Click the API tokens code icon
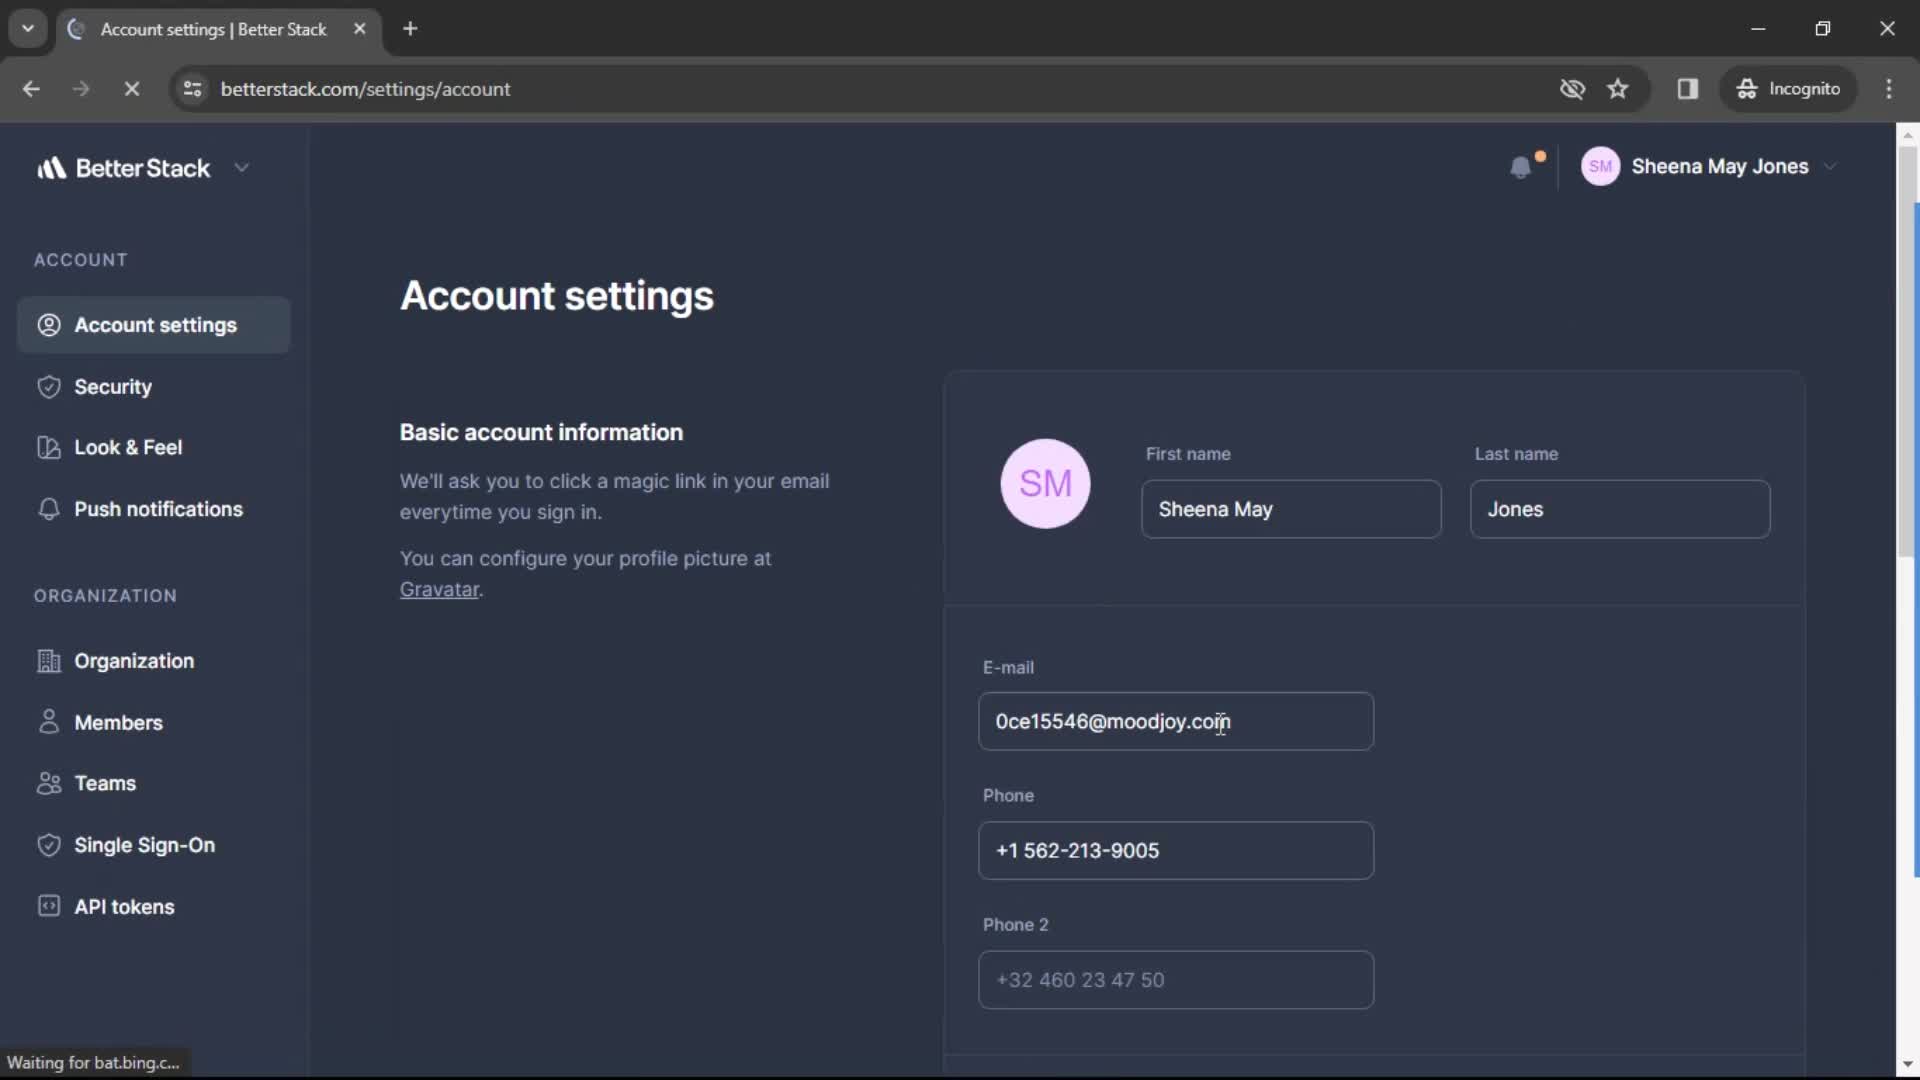1920x1080 pixels. pyautogui.click(x=49, y=906)
